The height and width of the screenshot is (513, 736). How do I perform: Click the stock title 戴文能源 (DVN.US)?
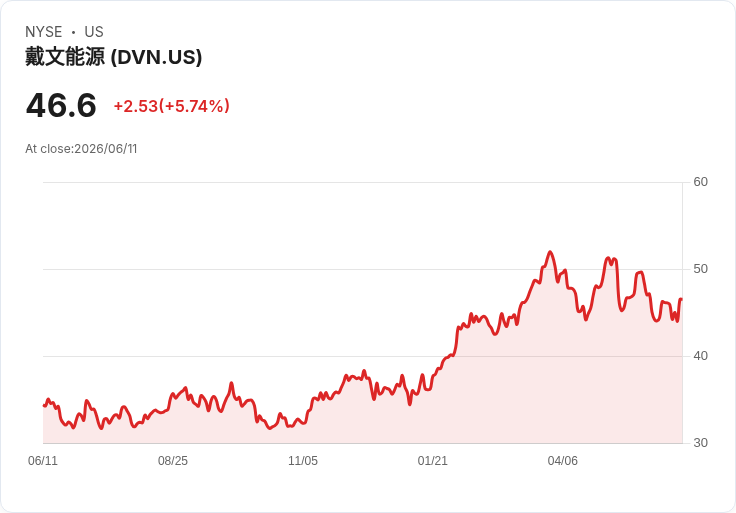pos(114,57)
